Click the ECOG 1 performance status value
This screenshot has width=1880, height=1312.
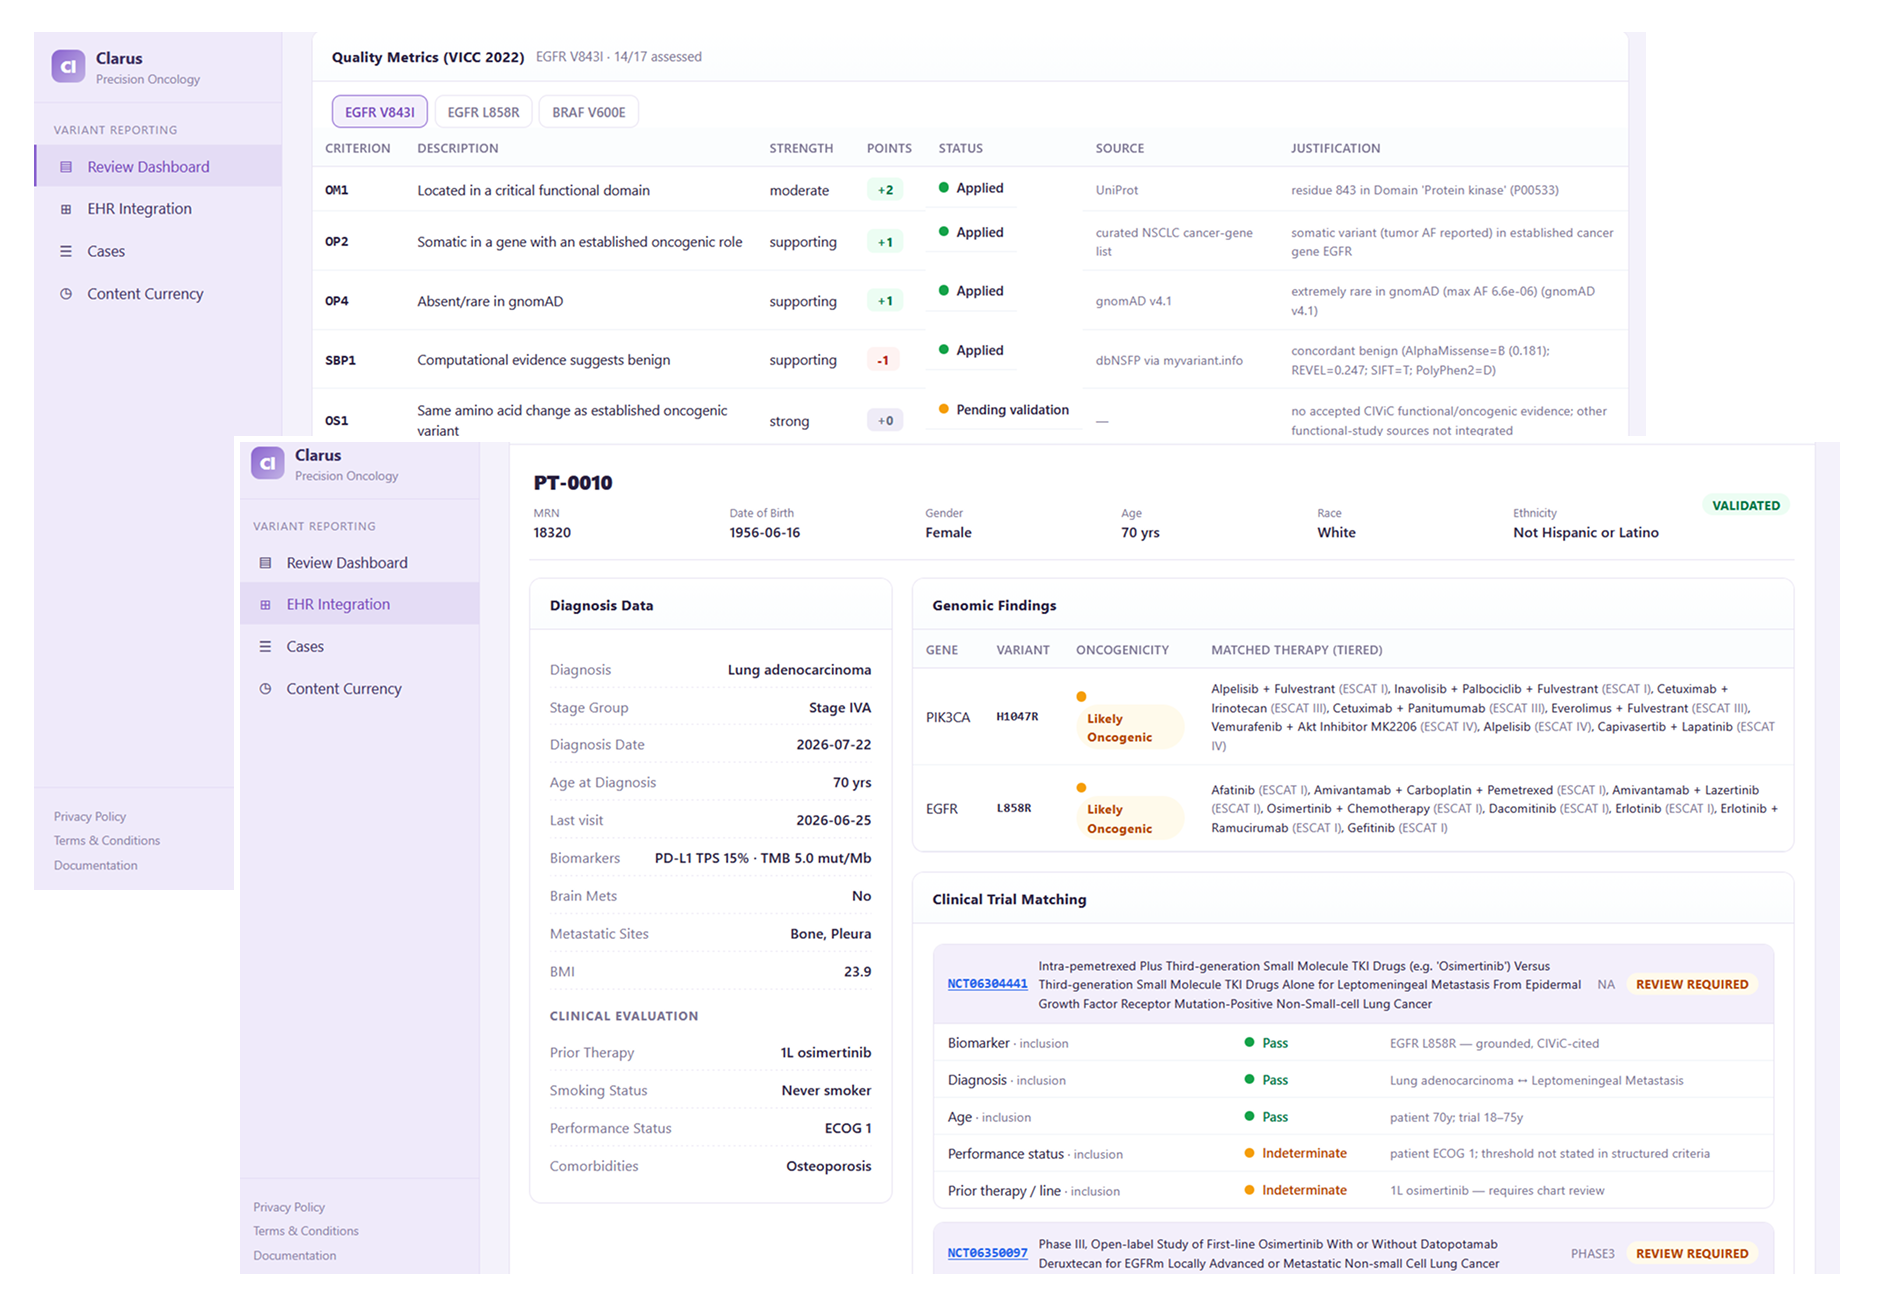[x=848, y=1128]
